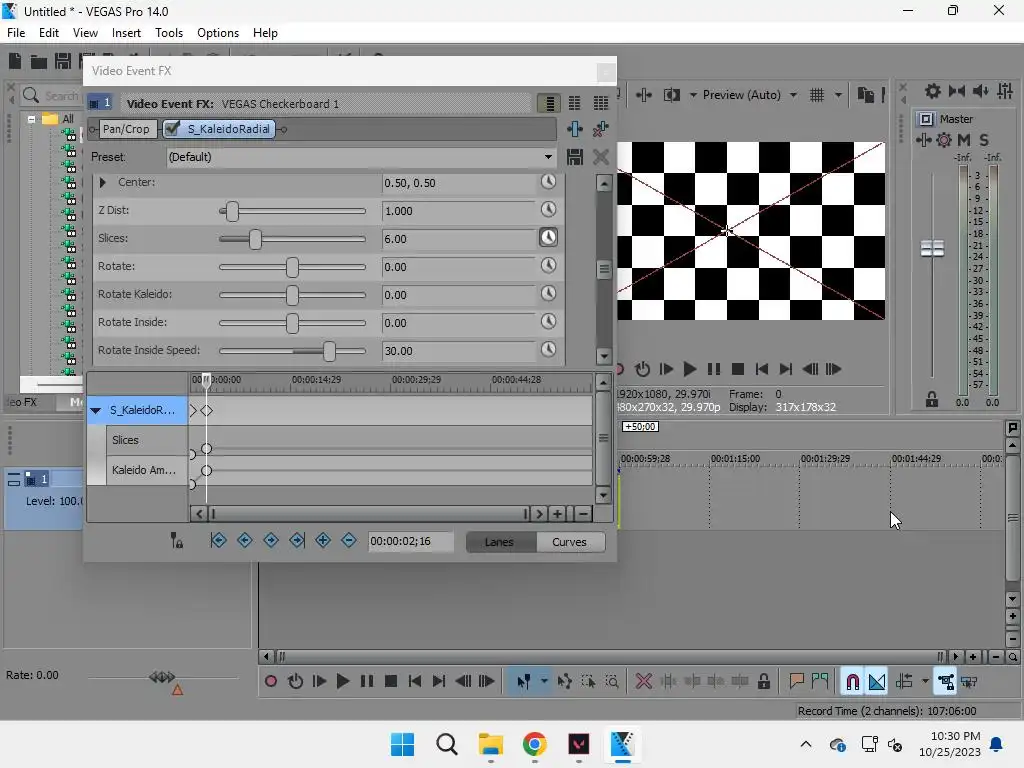Open plug-in chain editor icon
Screen dimensions: 1024x768
575,129
